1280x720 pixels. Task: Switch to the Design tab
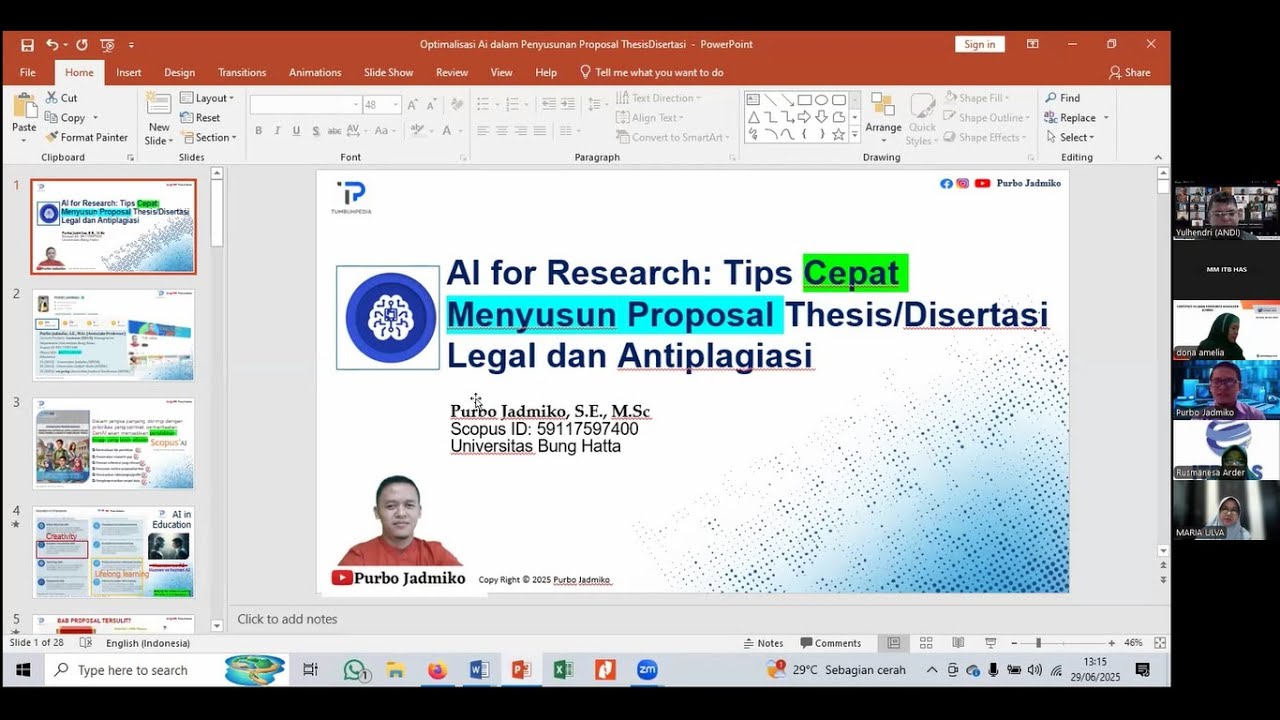180,72
